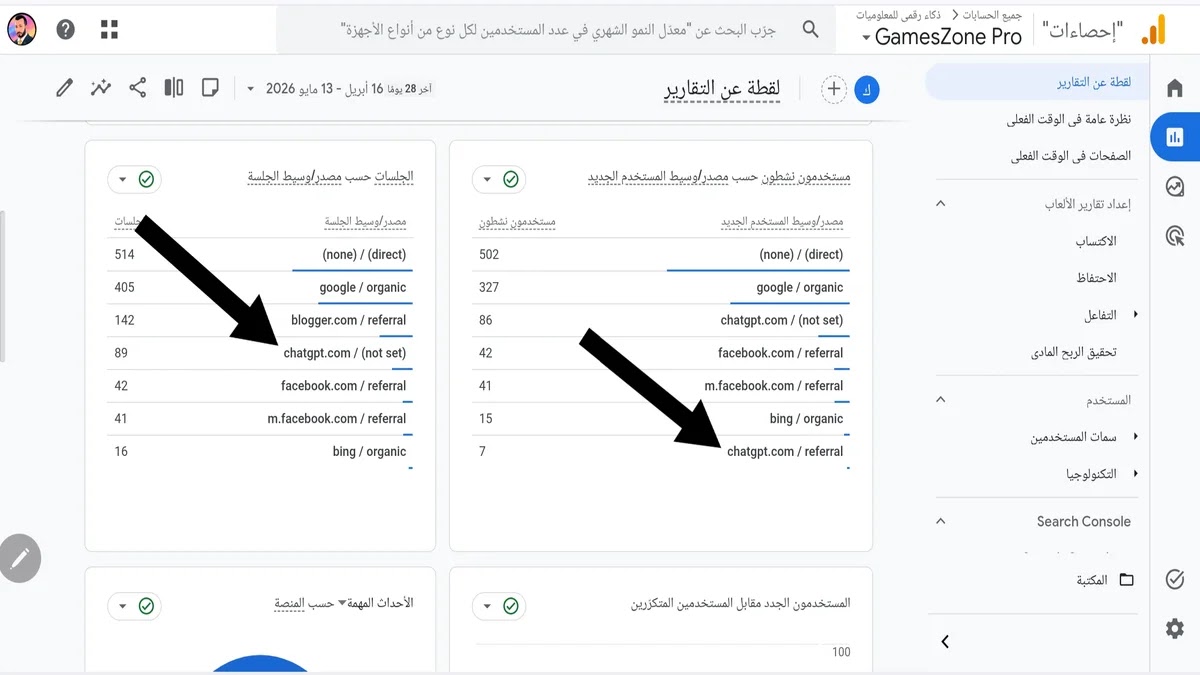Click the compare columns icon
The height and width of the screenshot is (675, 1200).
[174, 88]
